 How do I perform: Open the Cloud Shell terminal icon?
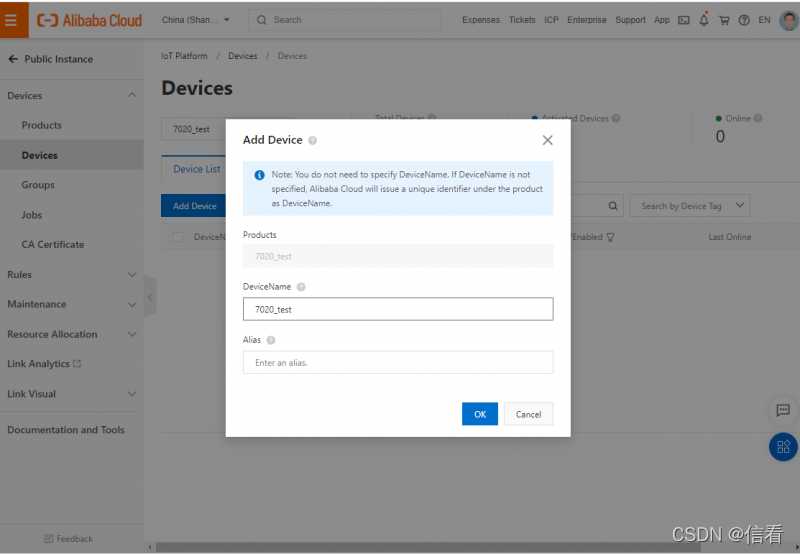pos(684,20)
